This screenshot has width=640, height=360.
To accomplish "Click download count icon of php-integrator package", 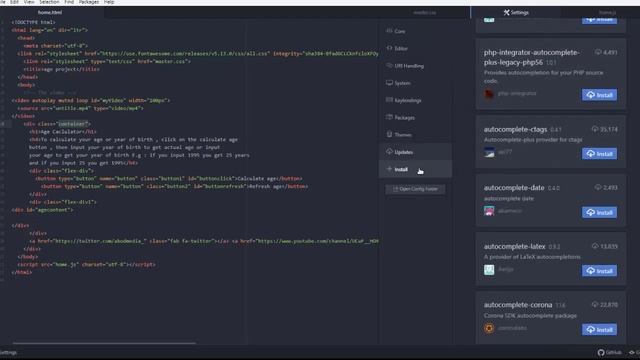I will [598, 52].
